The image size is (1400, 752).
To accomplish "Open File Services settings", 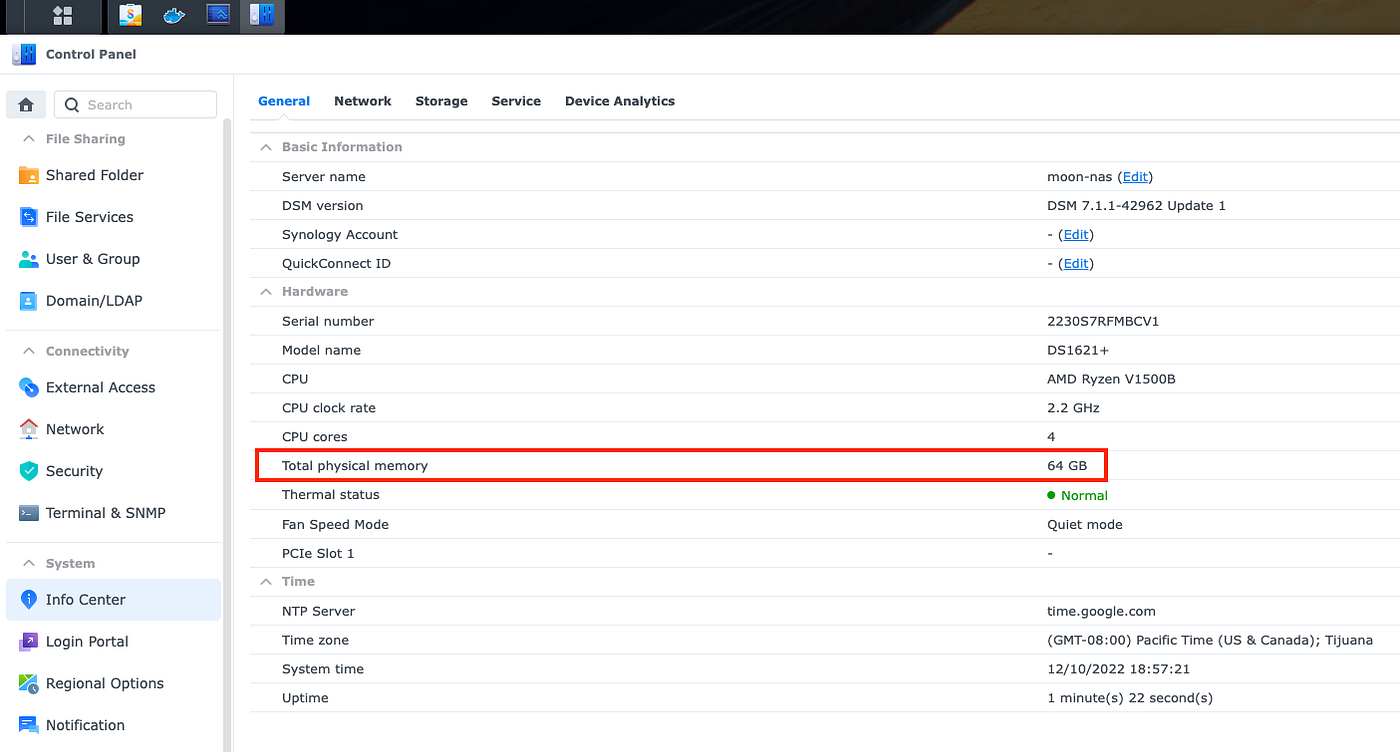I will tap(113, 217).
